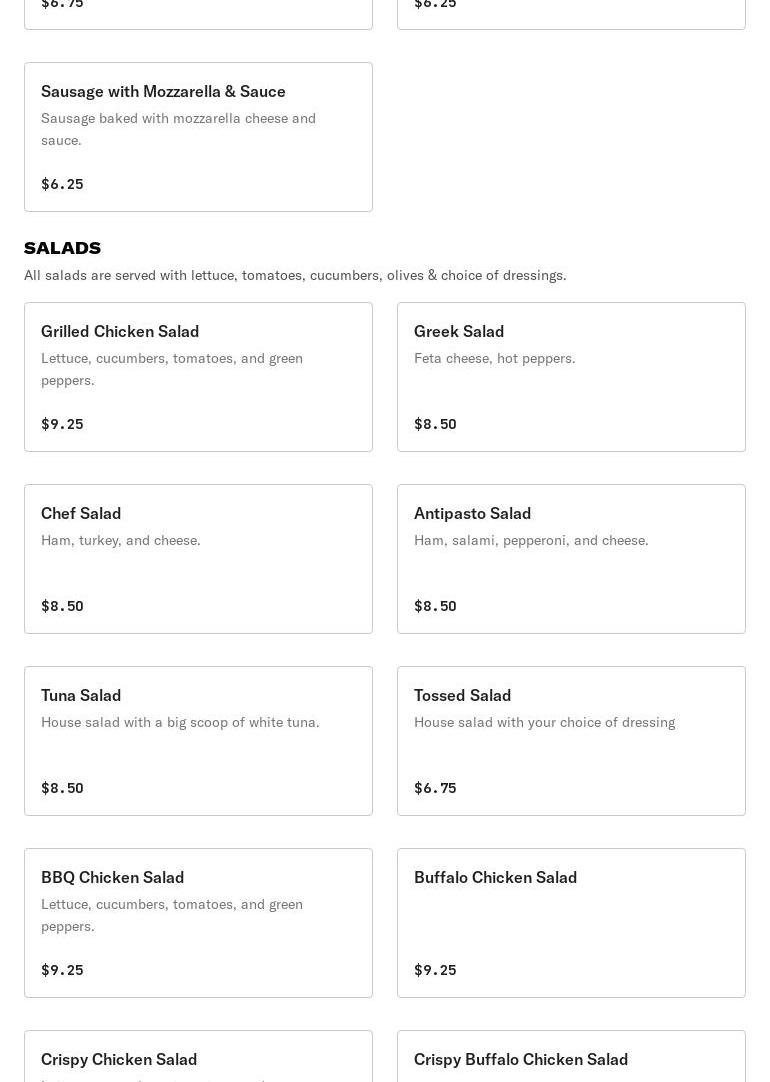Select the BBQ Chicken Salad item

pos(198,923)
